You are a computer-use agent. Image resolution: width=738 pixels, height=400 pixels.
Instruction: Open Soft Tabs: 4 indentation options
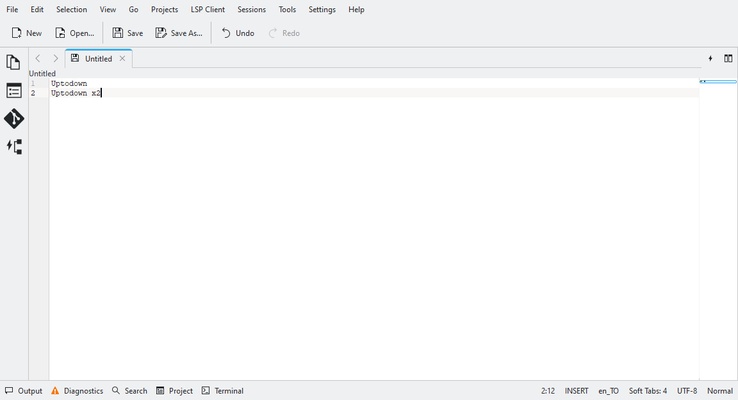(x=648, y=391)
